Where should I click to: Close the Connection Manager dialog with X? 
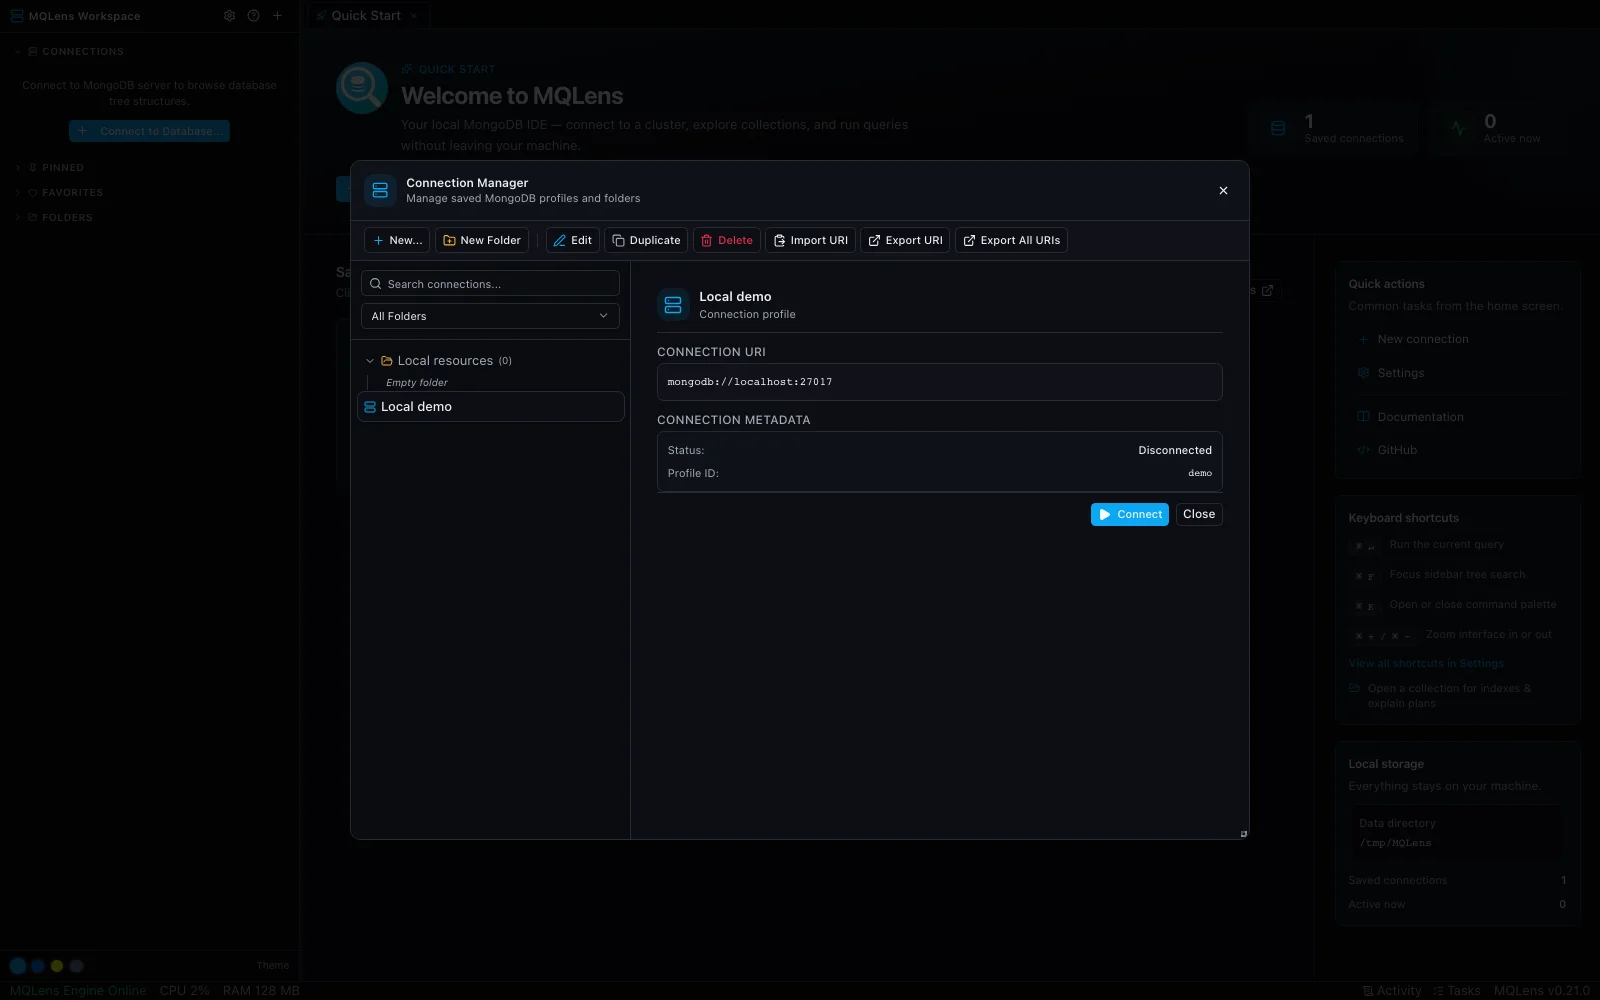pos(1223,190)
